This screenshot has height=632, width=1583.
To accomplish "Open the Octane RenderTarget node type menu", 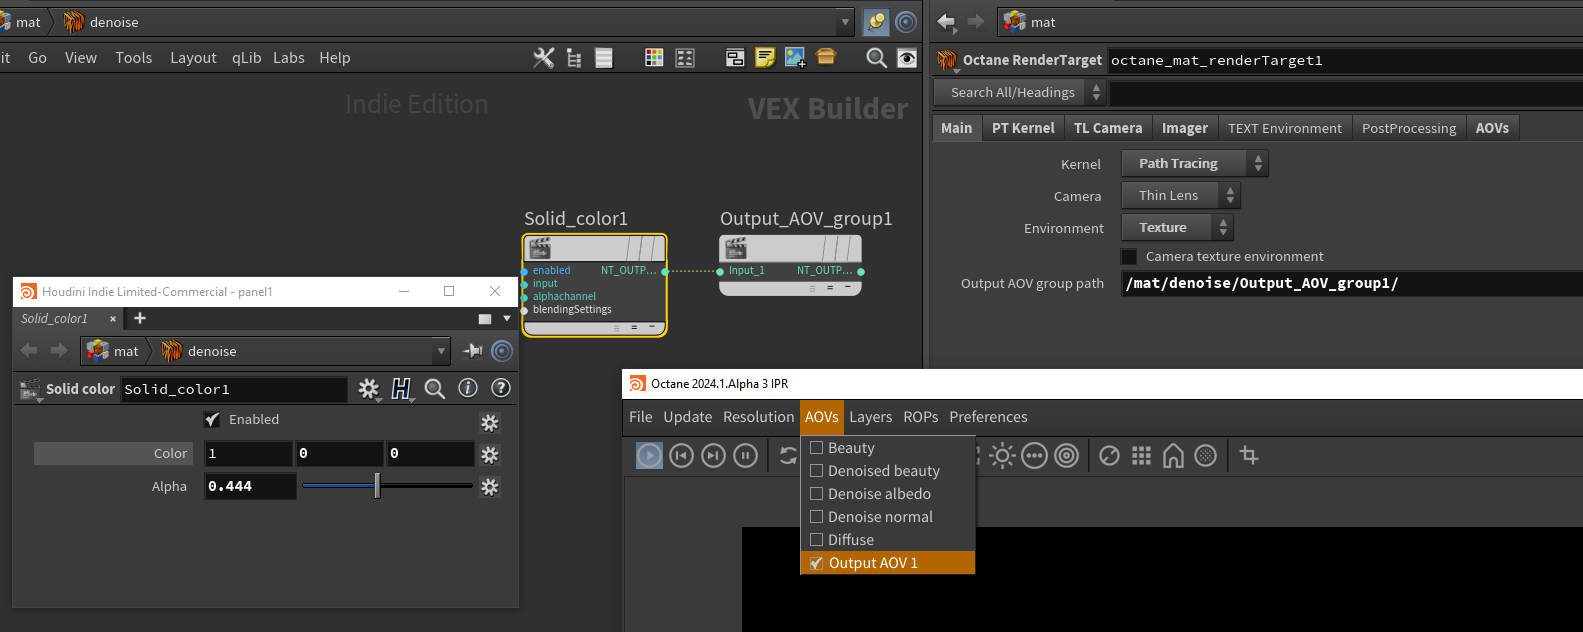I will point(947,60).
